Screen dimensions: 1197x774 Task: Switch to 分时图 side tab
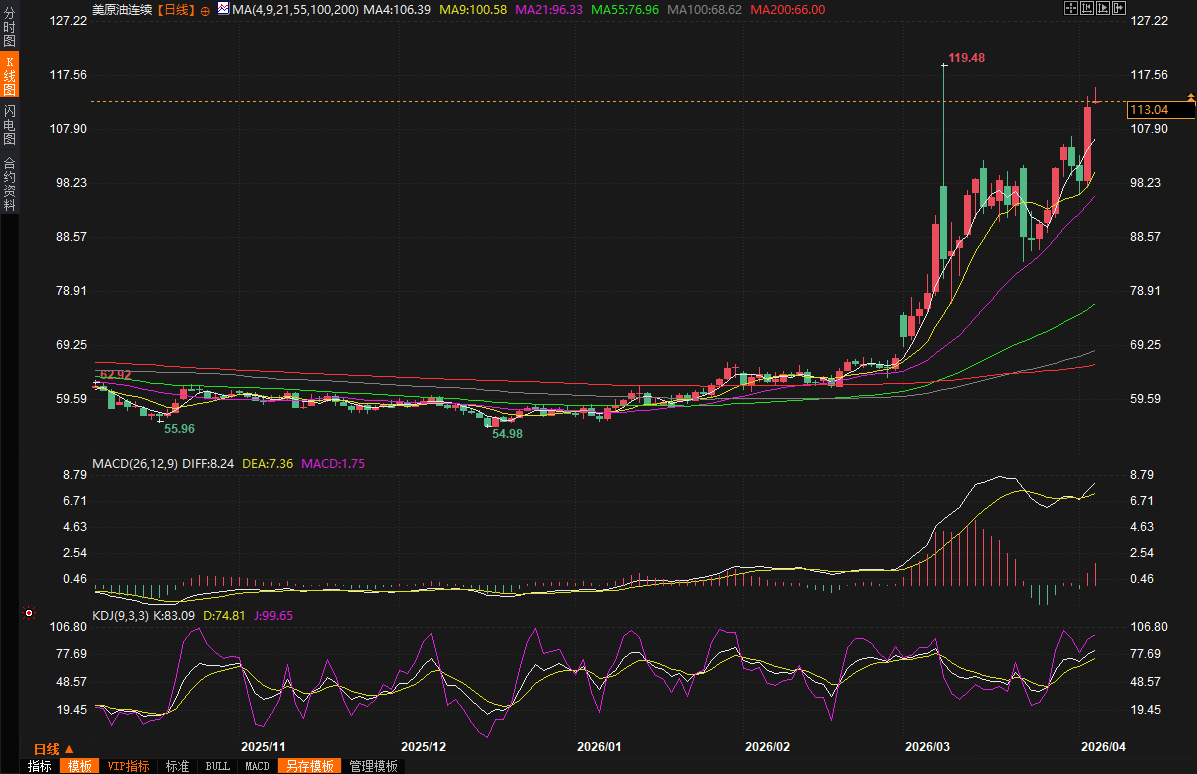[x=9, y=27]
